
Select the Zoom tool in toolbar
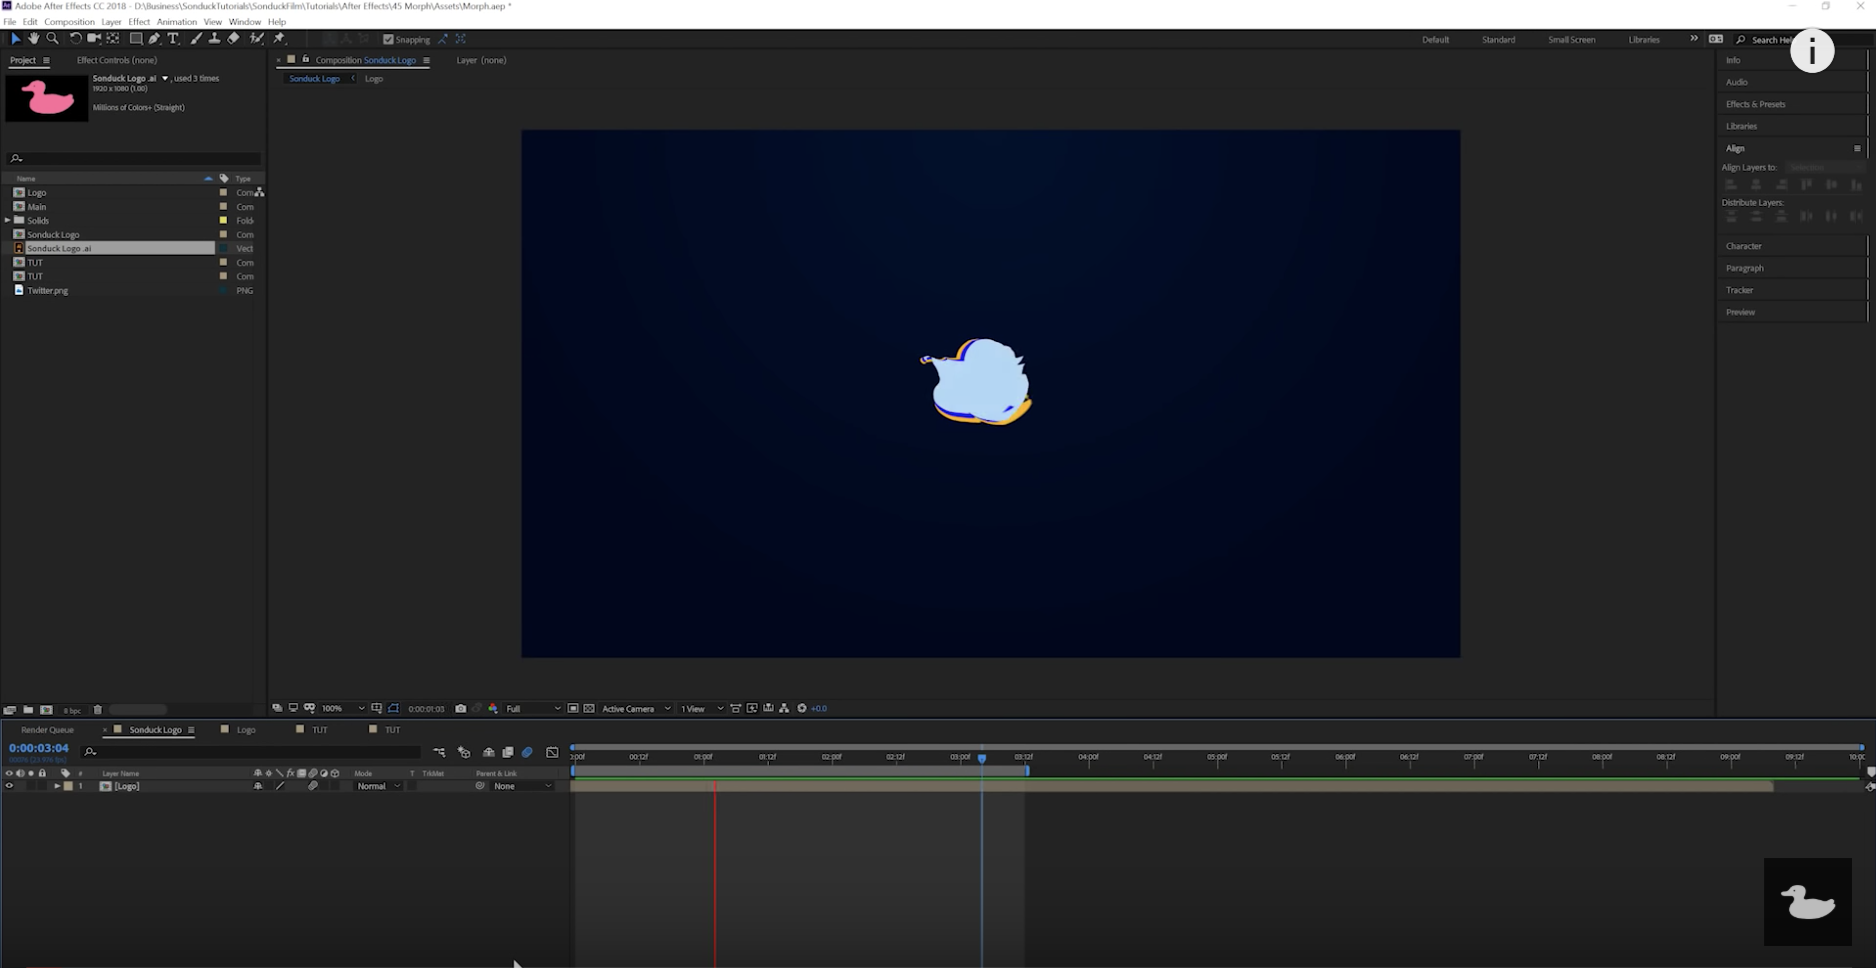pos(52,39)
